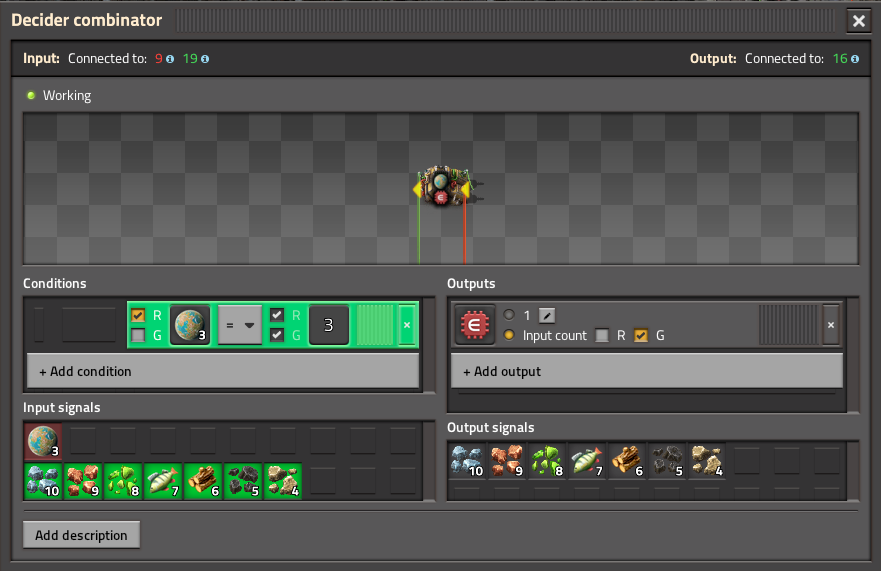
Task: Remove the condition with its X button
Action: [407, 325]
